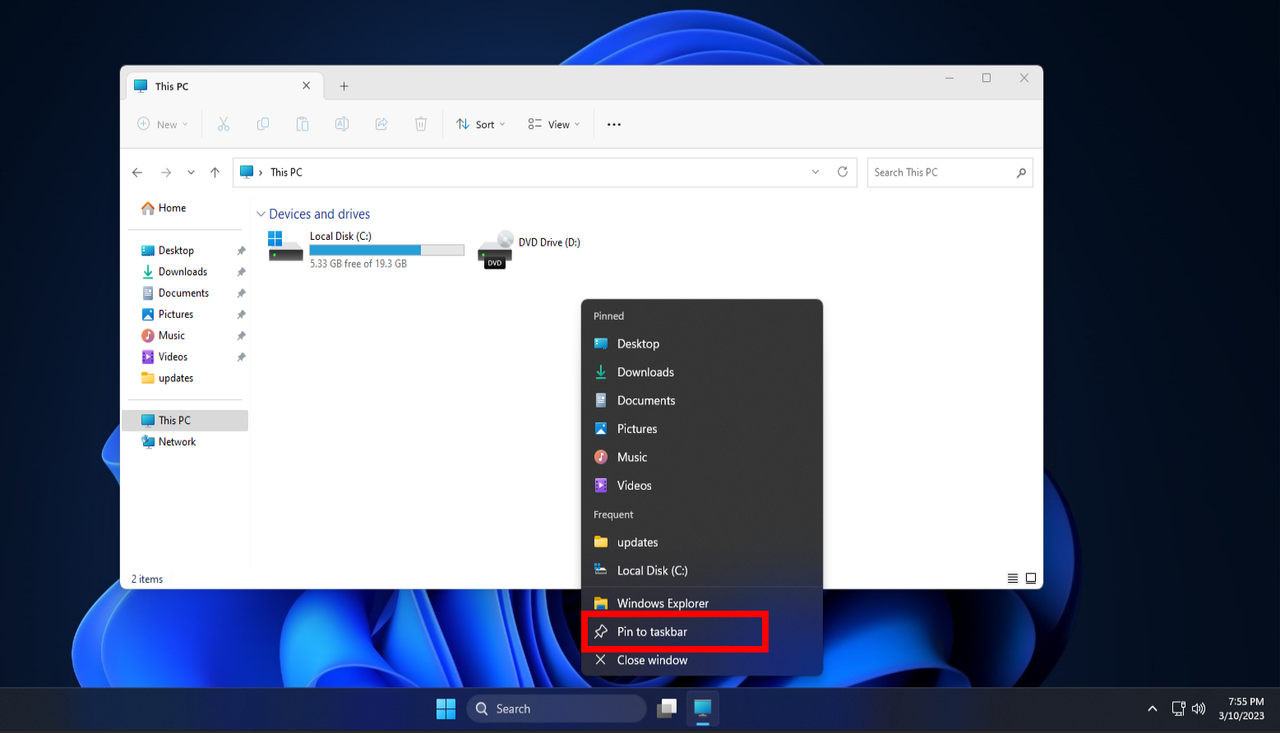Open Downloads from the navigation pane
Screen dimensions: 1280x733
click(x=180, y=271)
